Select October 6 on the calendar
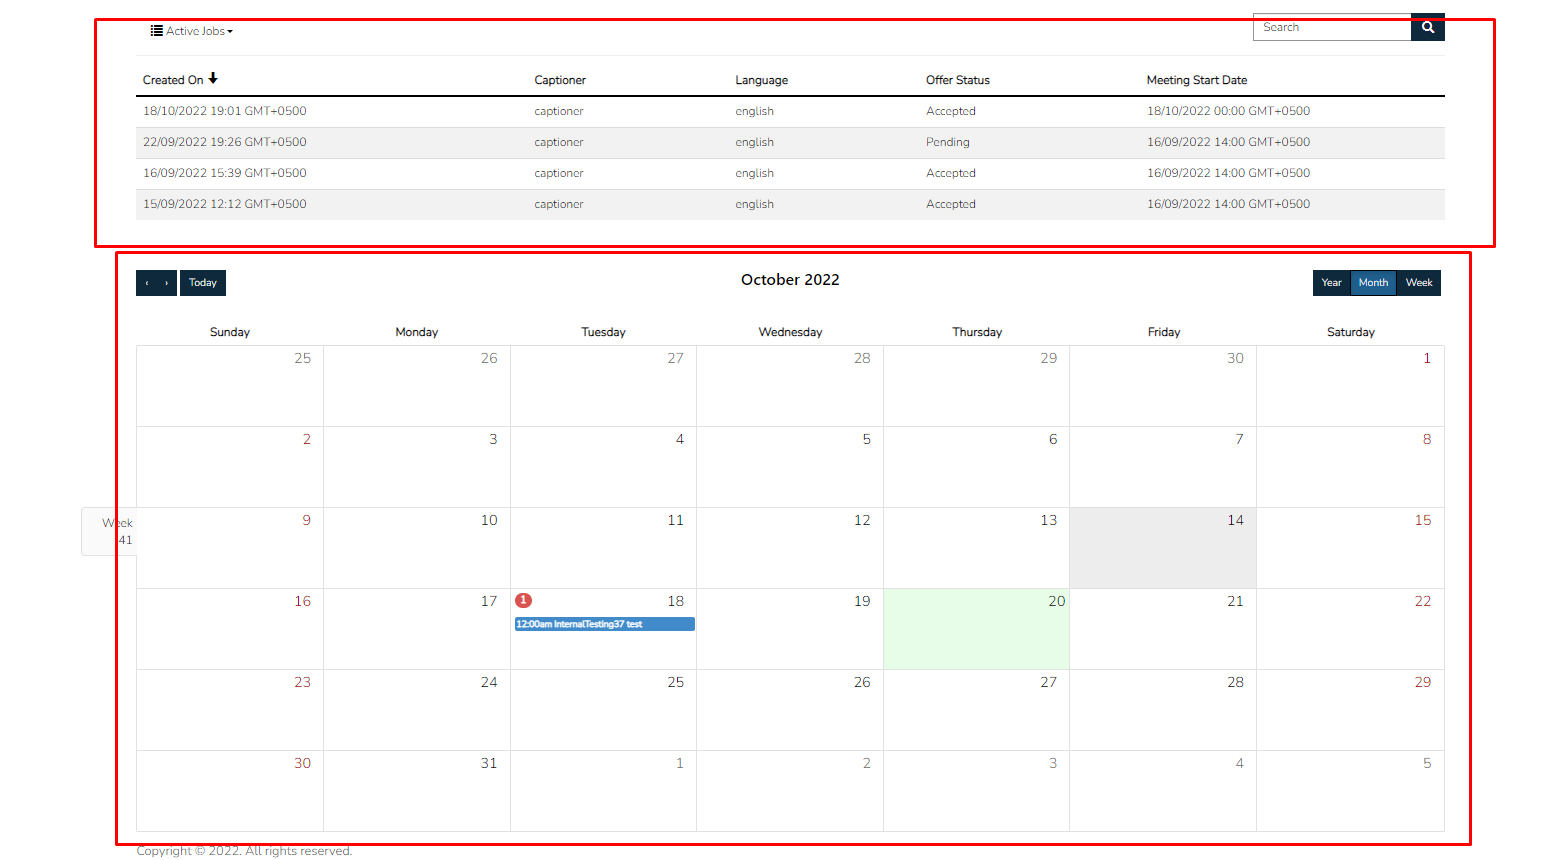 976,467
